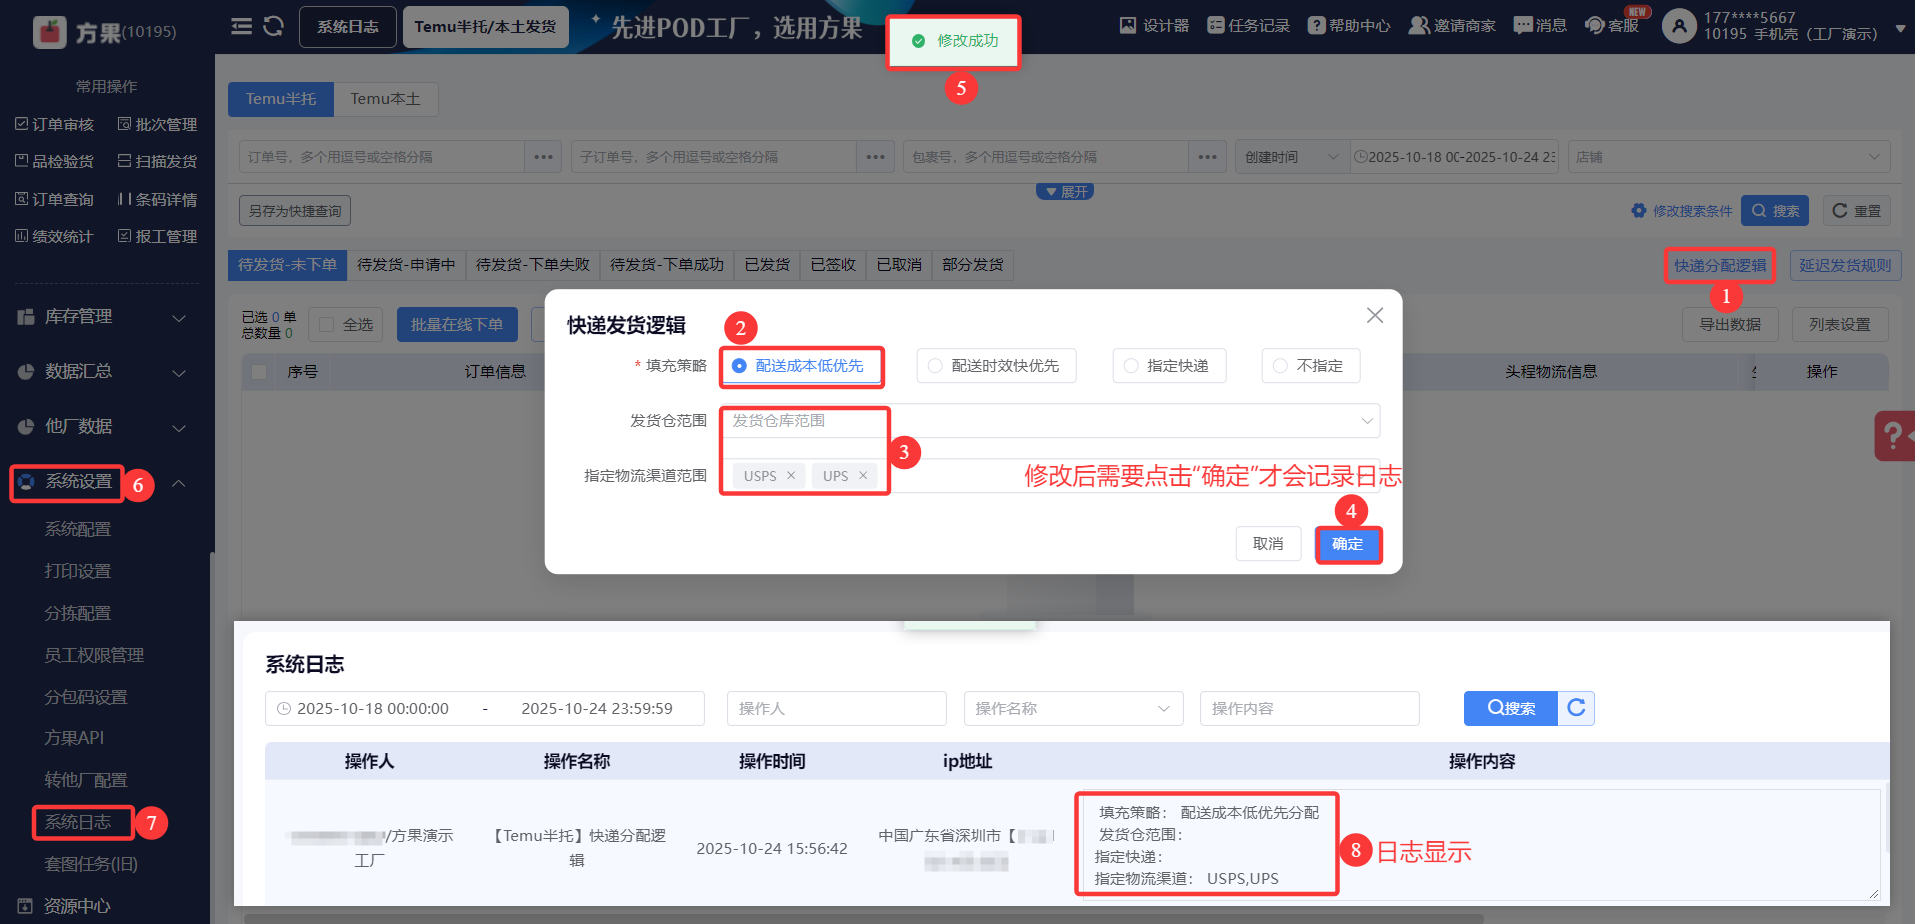The width and height of the screenshot is (1915, 924).
Task: Open 打印设置 in sidebar
Action: [x=78, y=571]
